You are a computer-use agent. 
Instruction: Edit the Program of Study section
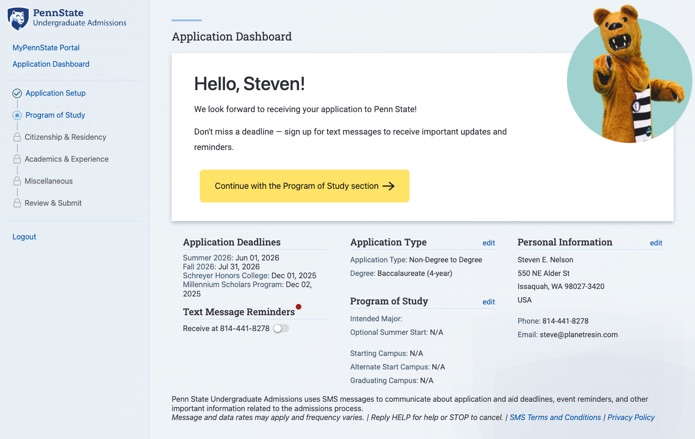click(x=488, y=302)
